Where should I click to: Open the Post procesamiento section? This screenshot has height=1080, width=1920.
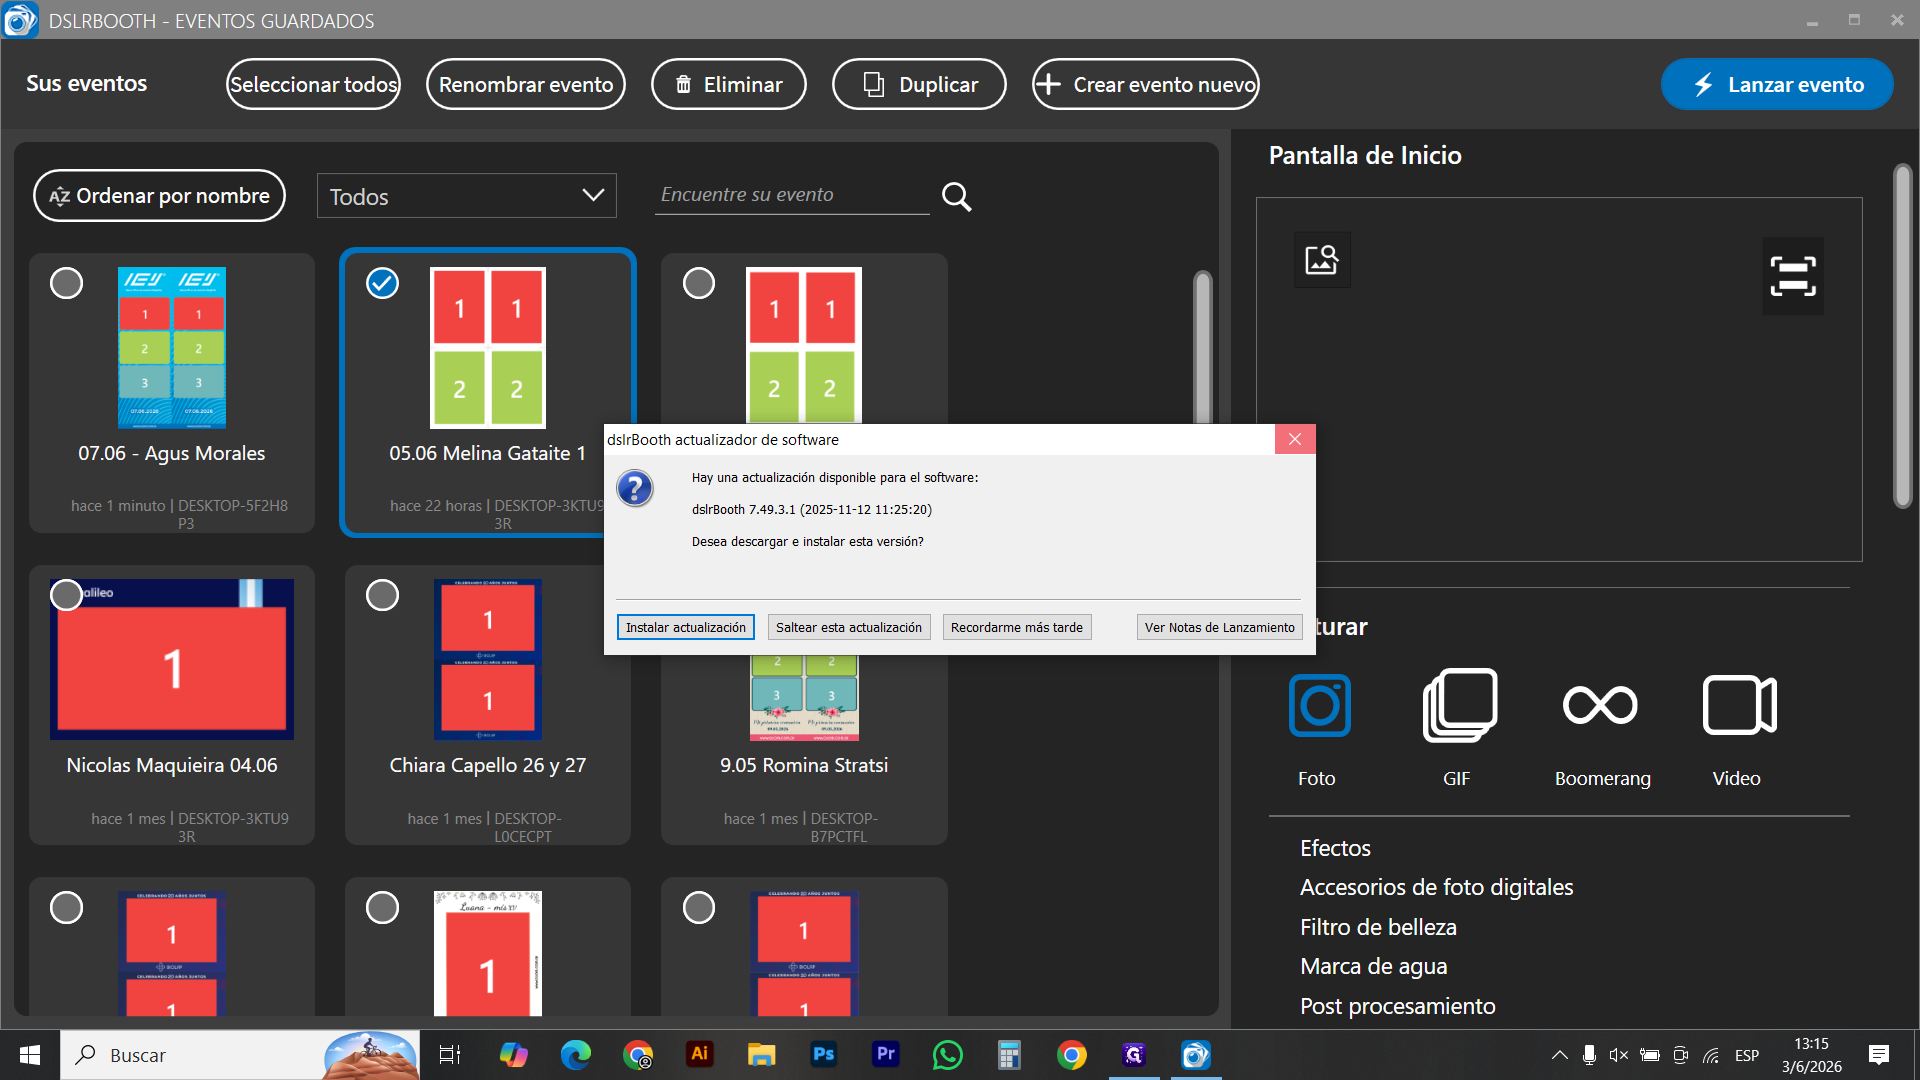[1397, 1006]
